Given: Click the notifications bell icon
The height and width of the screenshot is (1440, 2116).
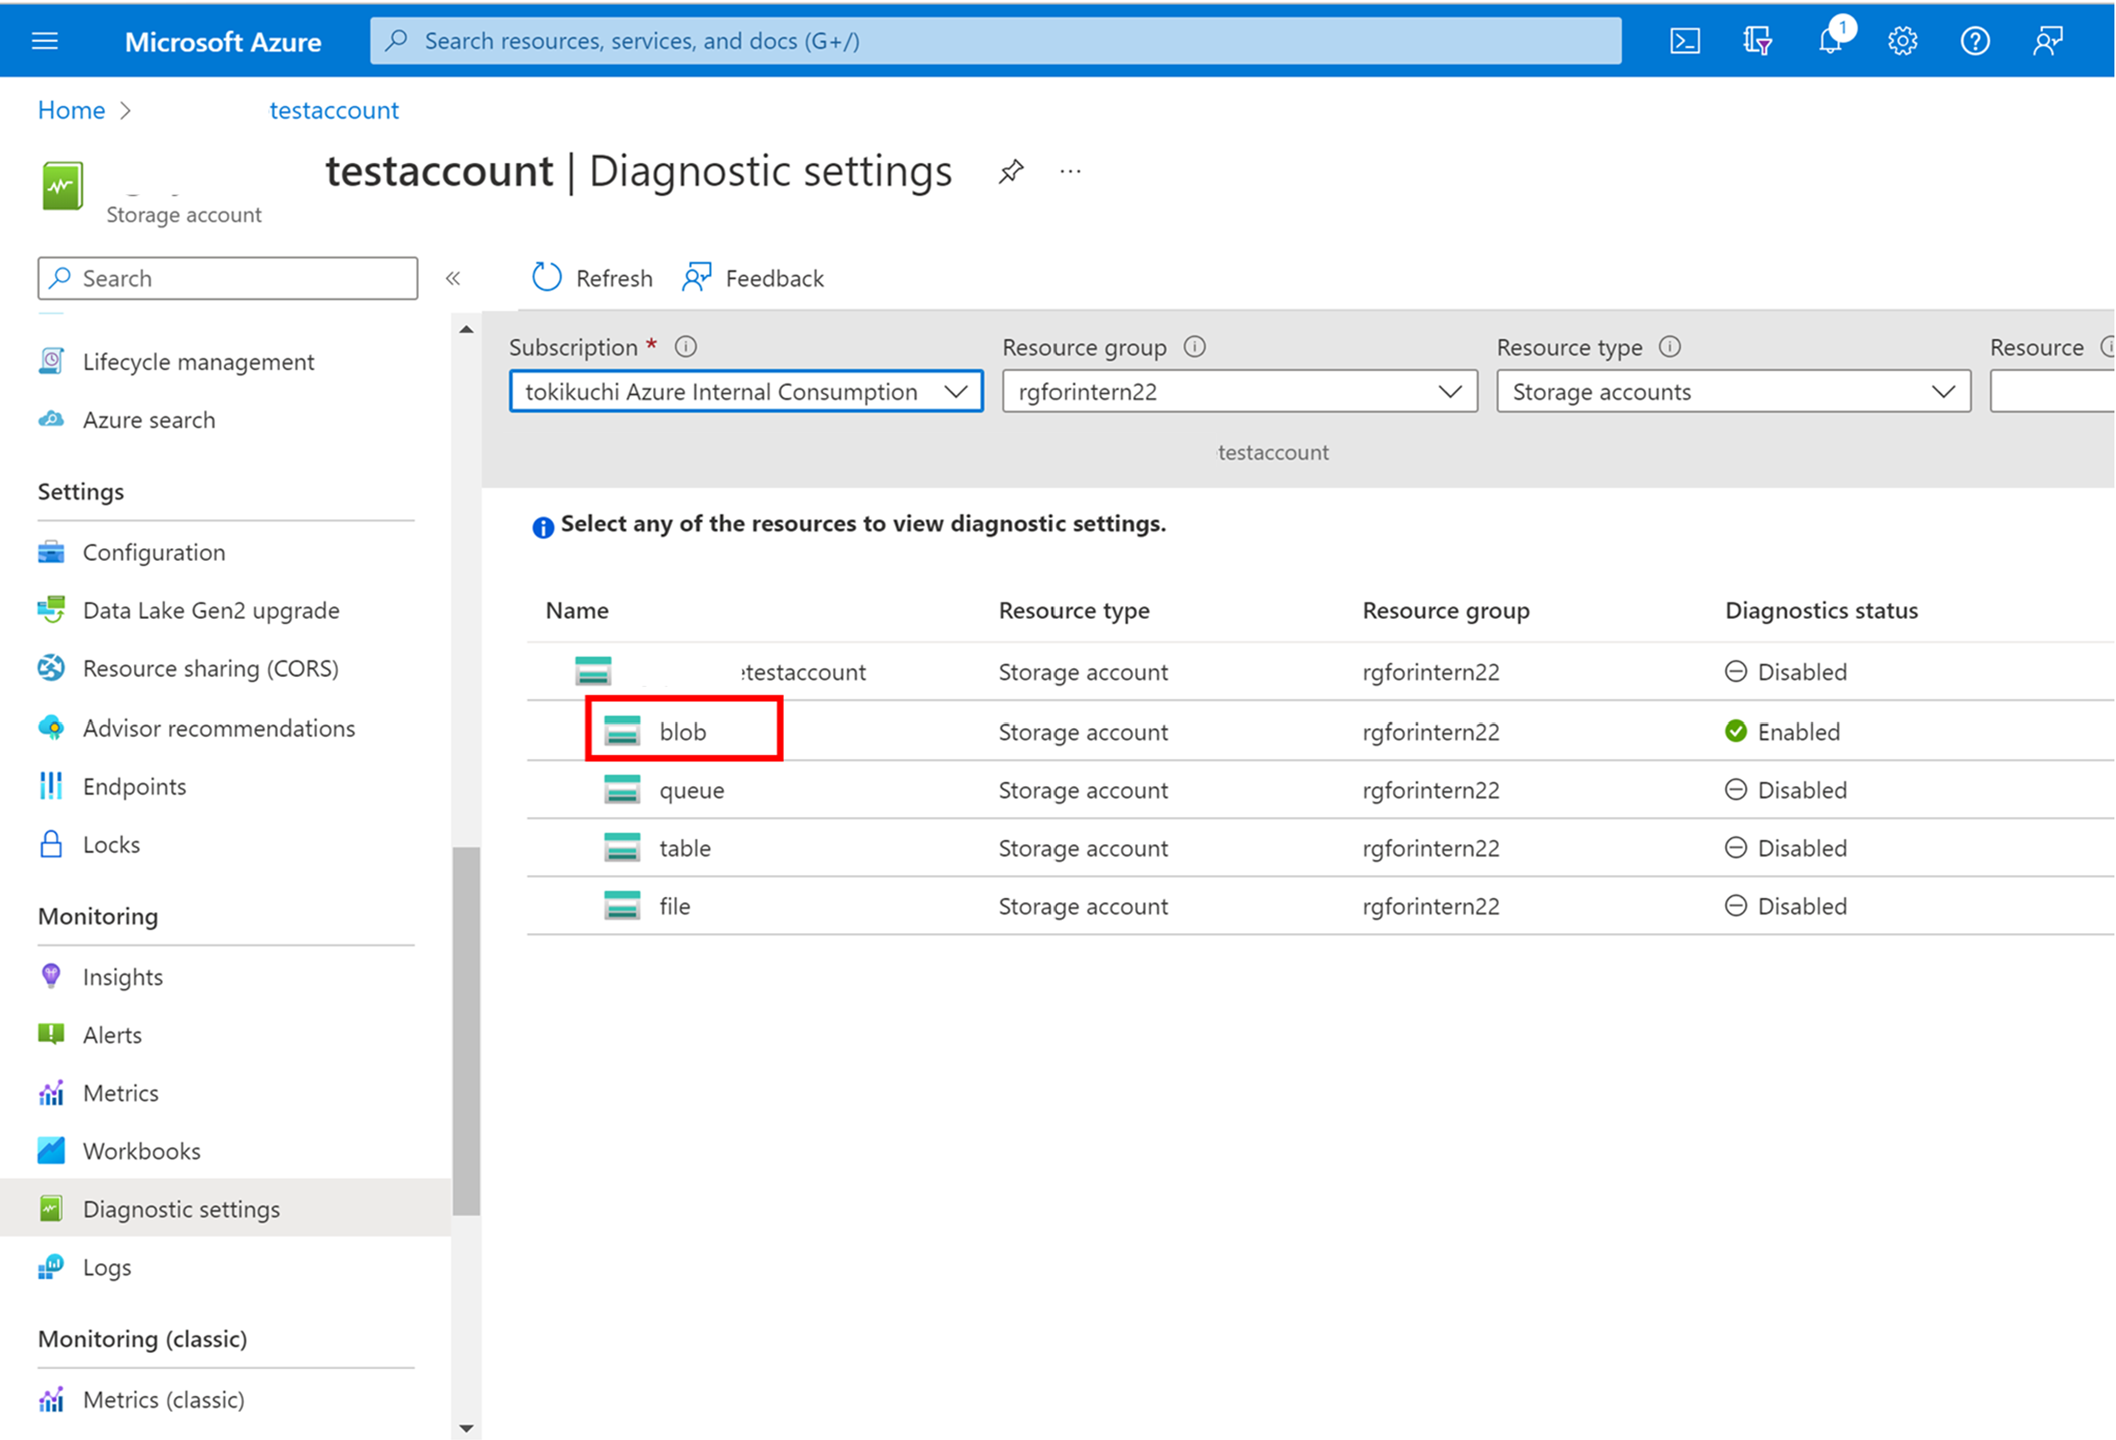Looking at the screenshot, I should pos(1830,41).
